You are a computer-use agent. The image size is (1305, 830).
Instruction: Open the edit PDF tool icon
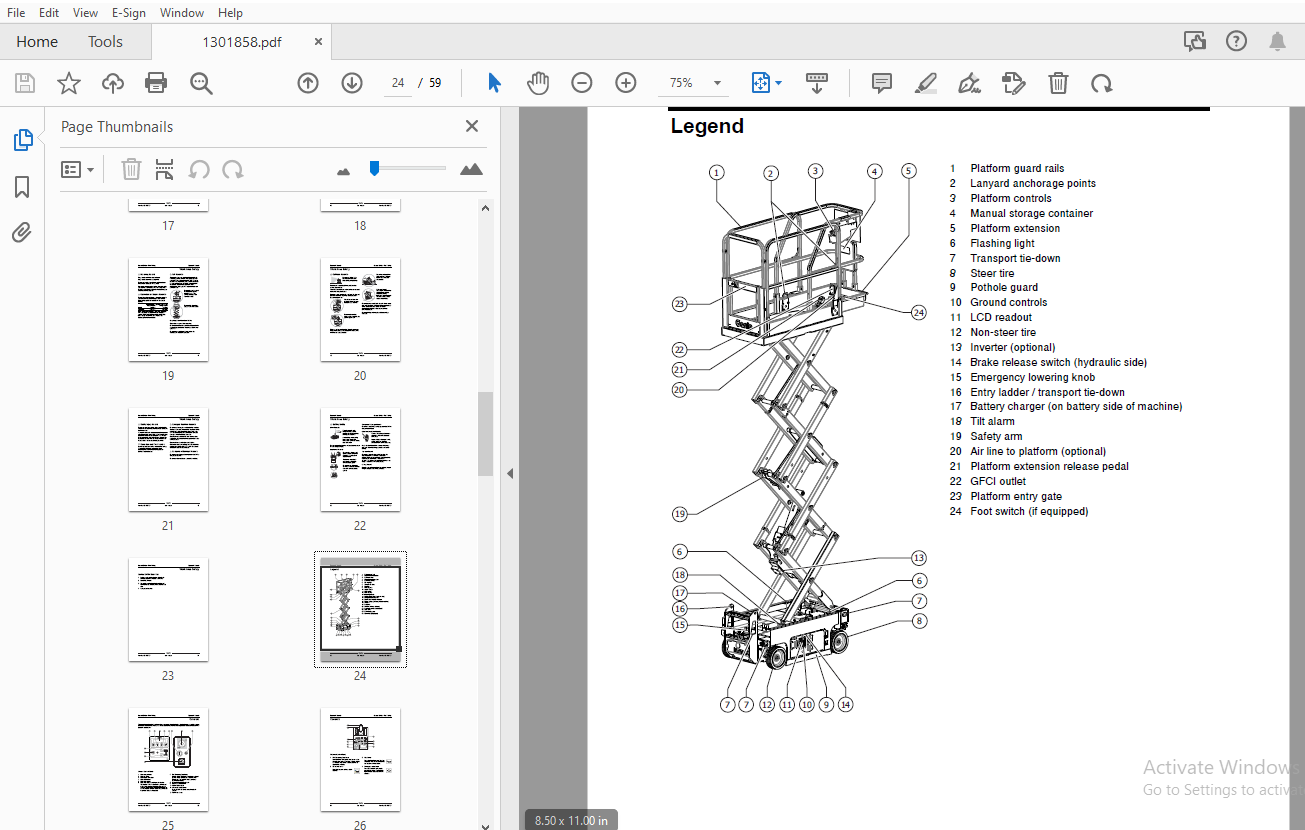pyautogui.click(x=1014, y=83)
